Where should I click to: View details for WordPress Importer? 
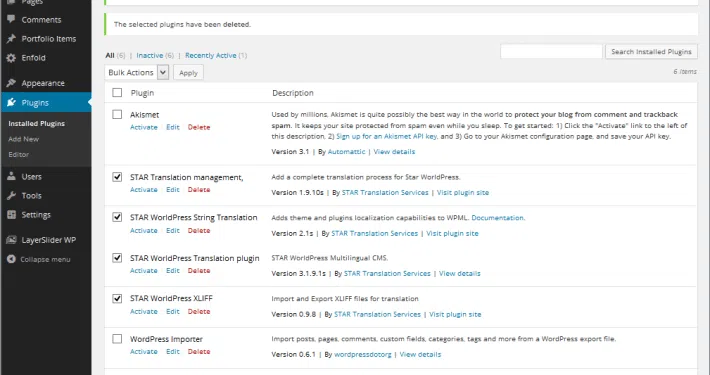tap(420, 355)
